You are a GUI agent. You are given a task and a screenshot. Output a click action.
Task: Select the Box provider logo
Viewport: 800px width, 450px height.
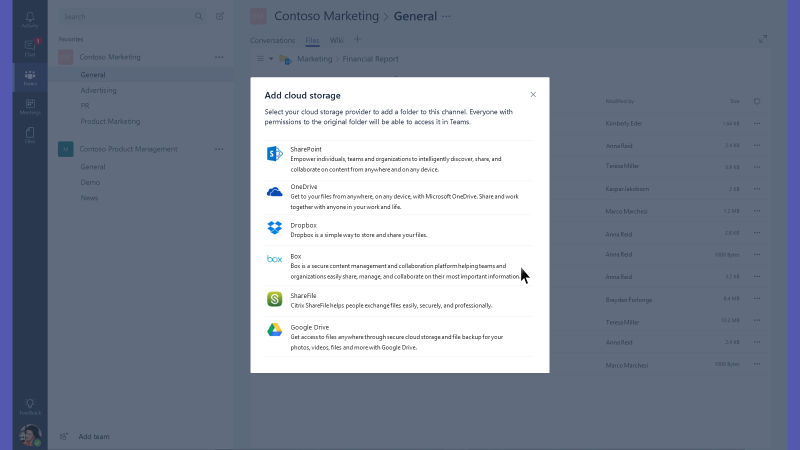click(x=275, y=259)
